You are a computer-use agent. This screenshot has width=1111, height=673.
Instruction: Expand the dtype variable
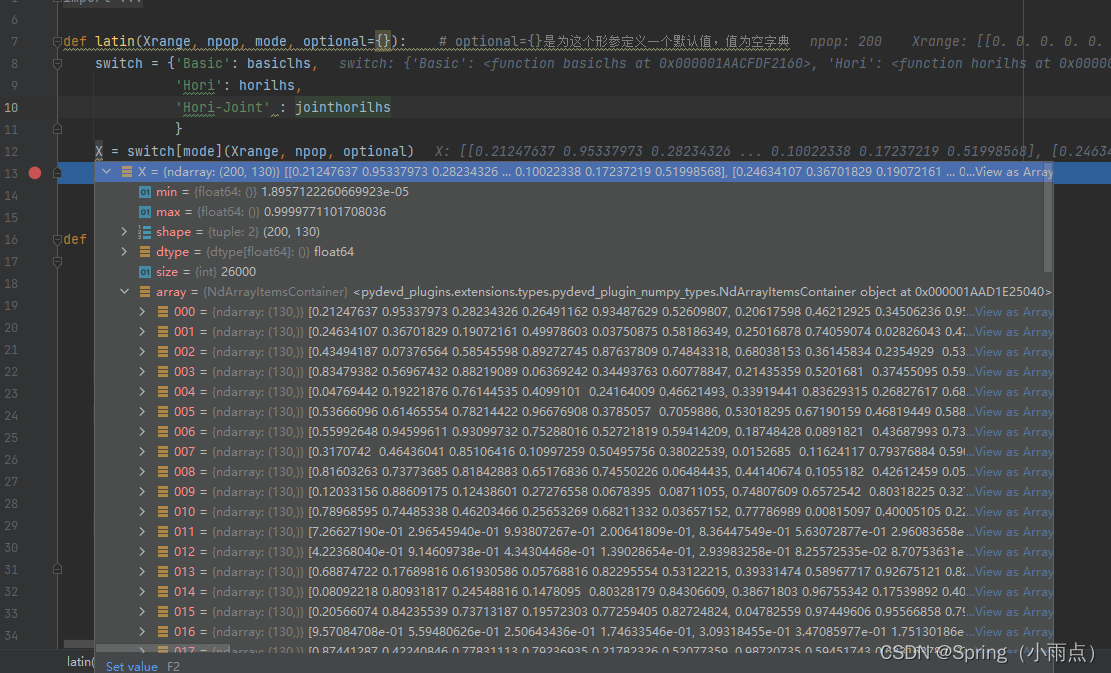click(x=124, y=251)
